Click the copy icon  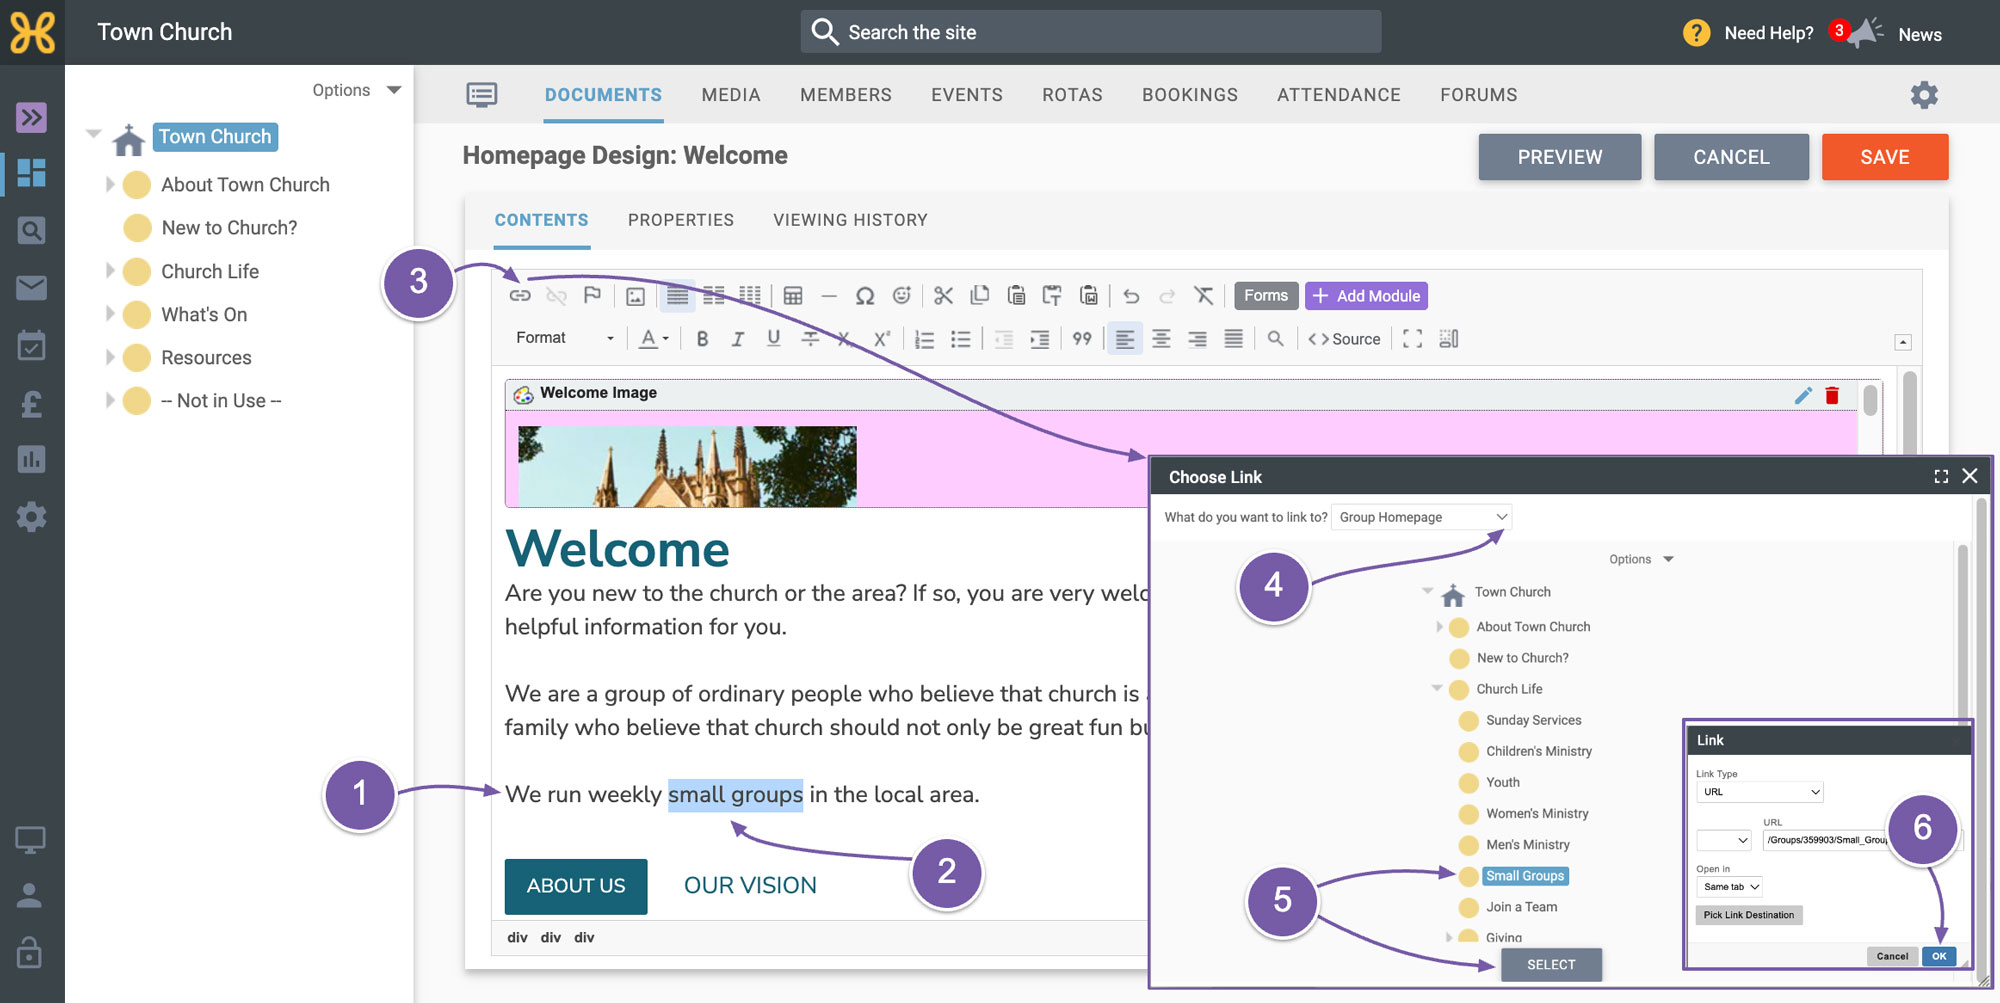point(980,296)
